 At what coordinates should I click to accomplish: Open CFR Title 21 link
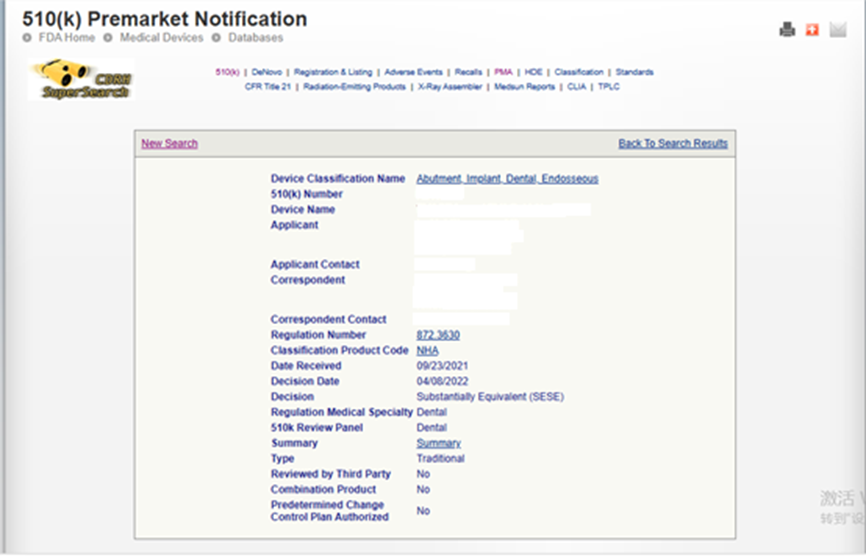[270, 87]
